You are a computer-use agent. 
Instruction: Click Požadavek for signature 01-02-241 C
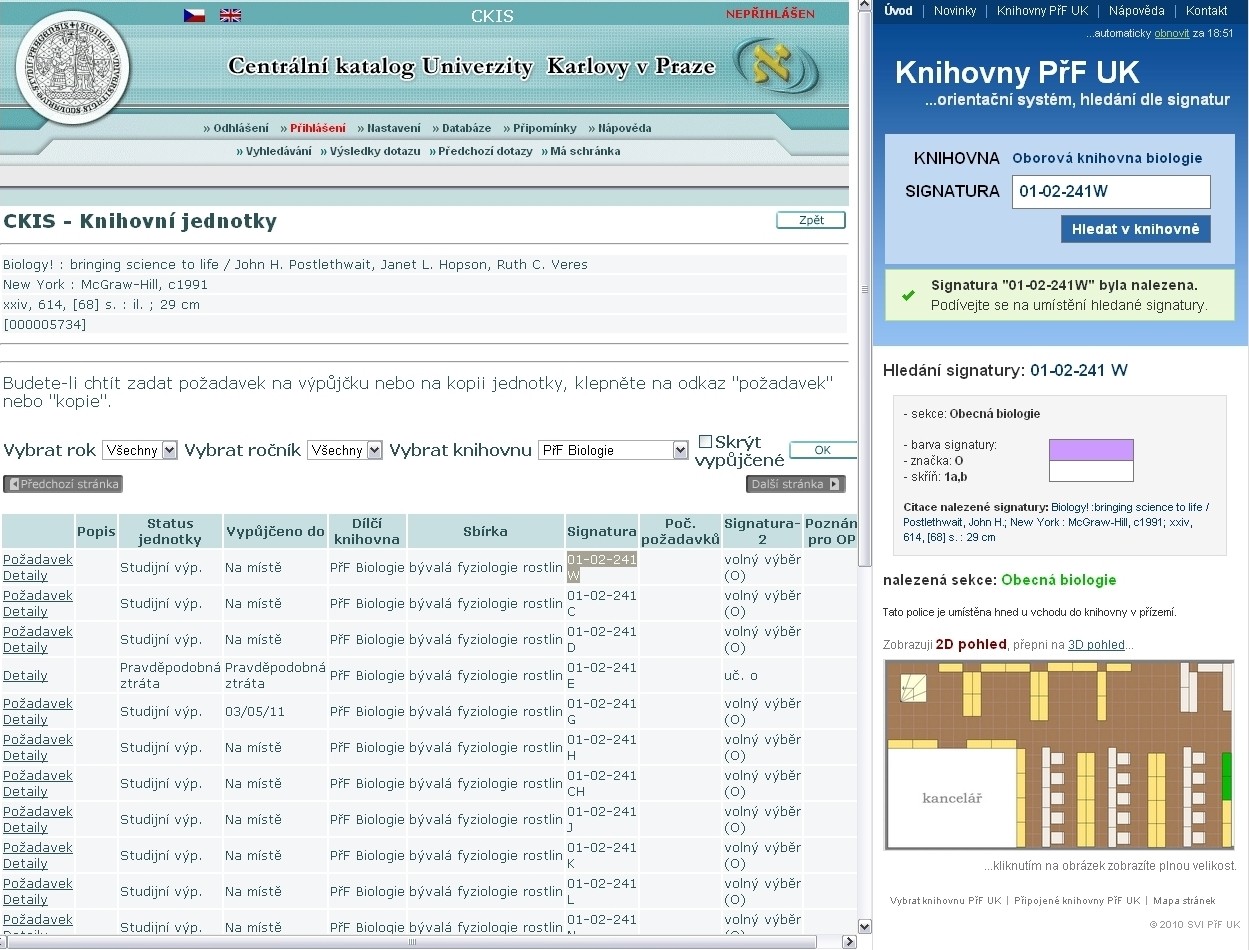[x=38, y=596]
